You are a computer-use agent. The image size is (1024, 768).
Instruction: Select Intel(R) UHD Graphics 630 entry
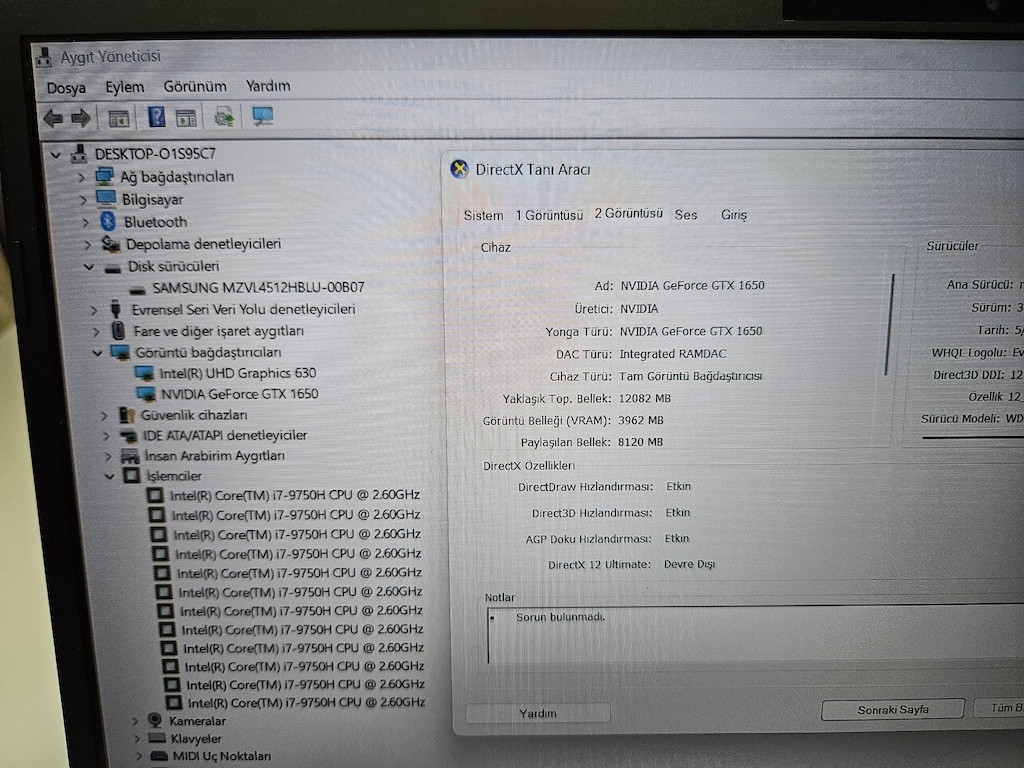(238, 373)
